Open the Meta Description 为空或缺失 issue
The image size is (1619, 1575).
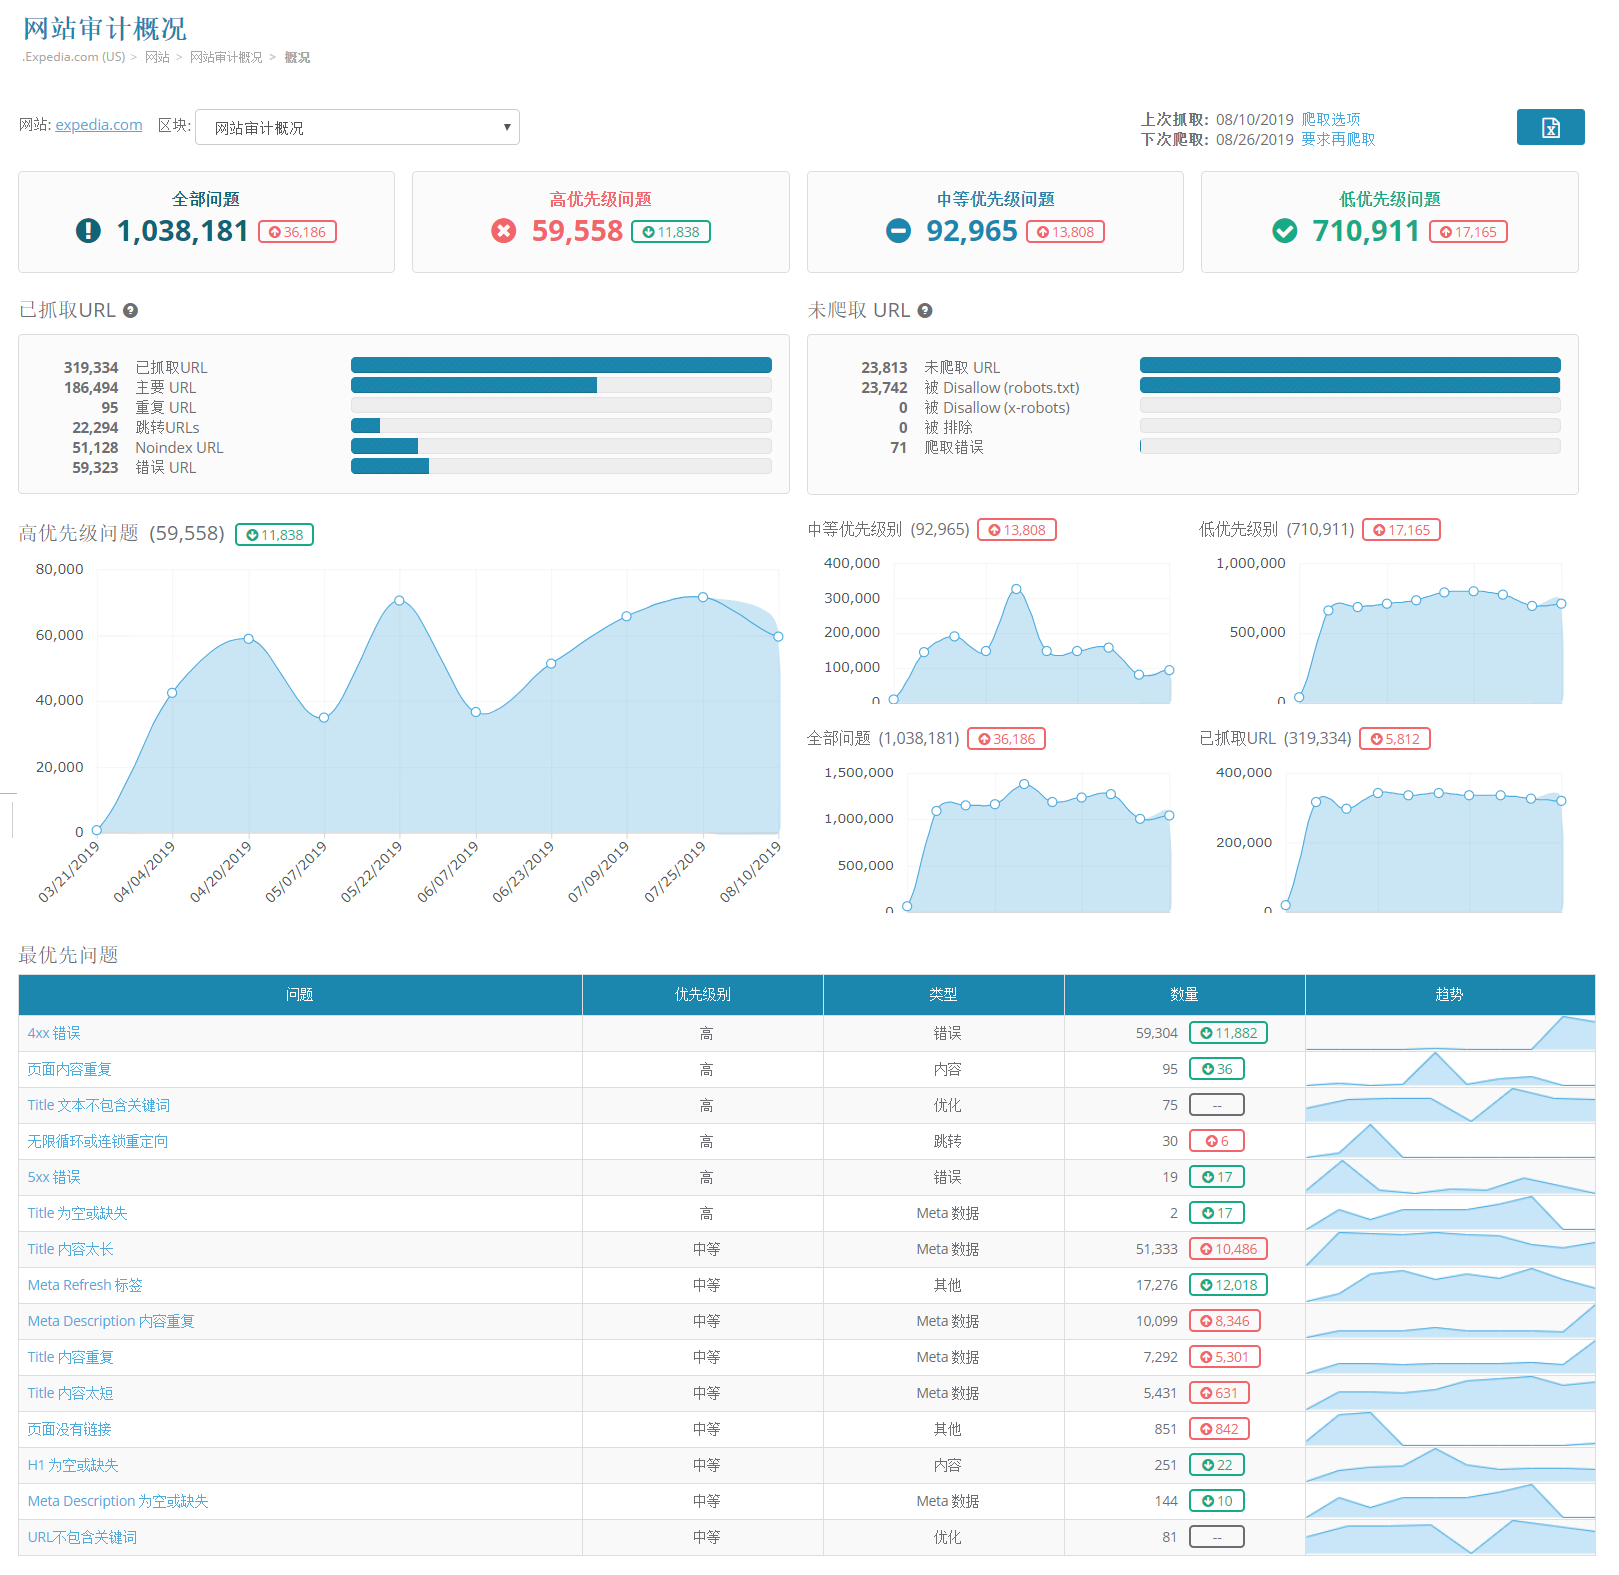[x=118, y=1501]
